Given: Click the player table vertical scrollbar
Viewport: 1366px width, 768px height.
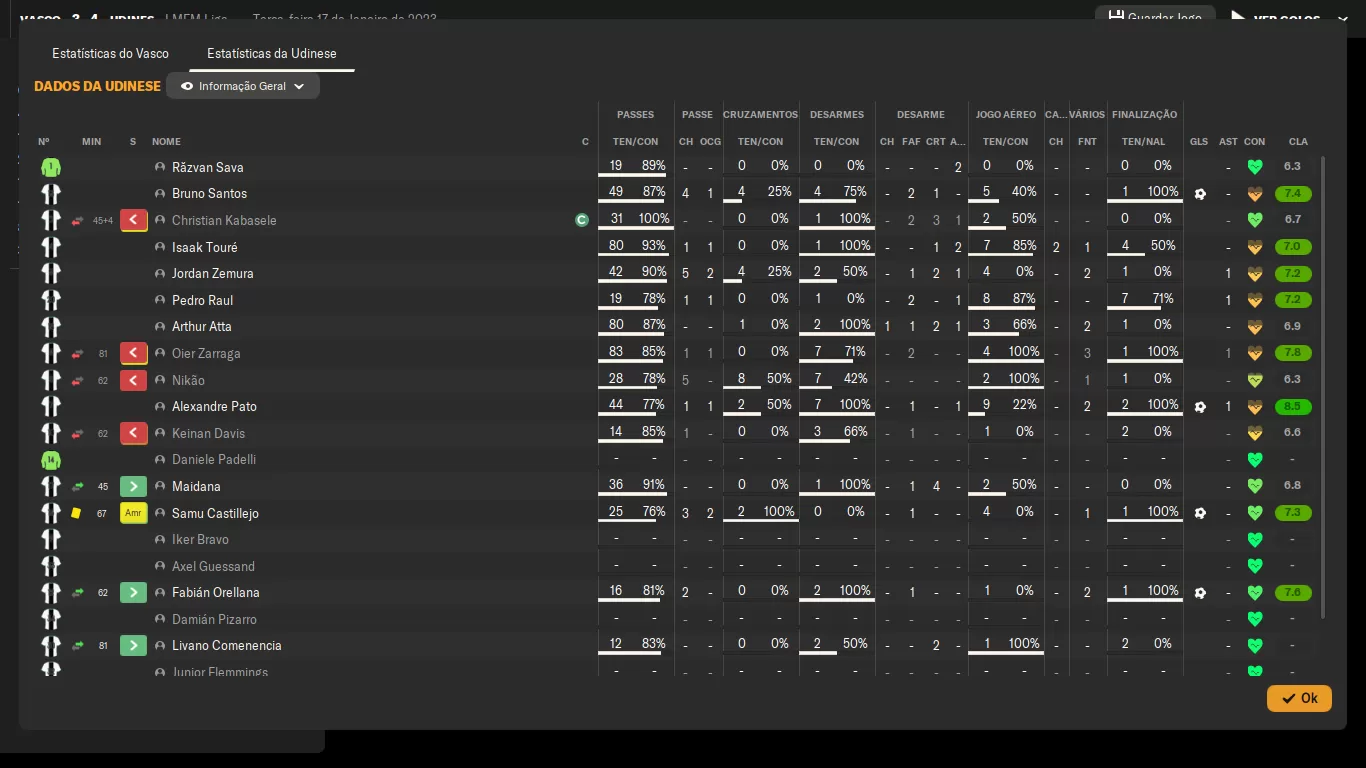Looking at the screenshot, I should click(x=1324, y=387).
